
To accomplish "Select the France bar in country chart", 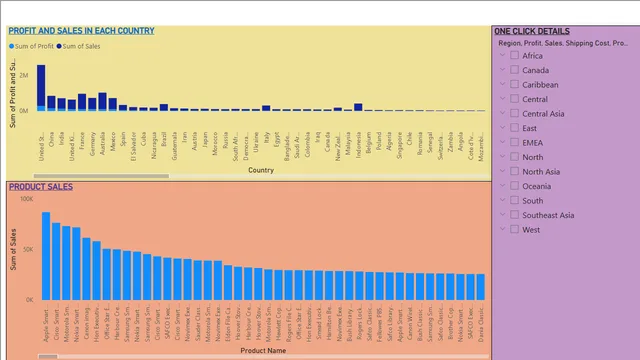I will pyautogui.click(x=82, y=102).
